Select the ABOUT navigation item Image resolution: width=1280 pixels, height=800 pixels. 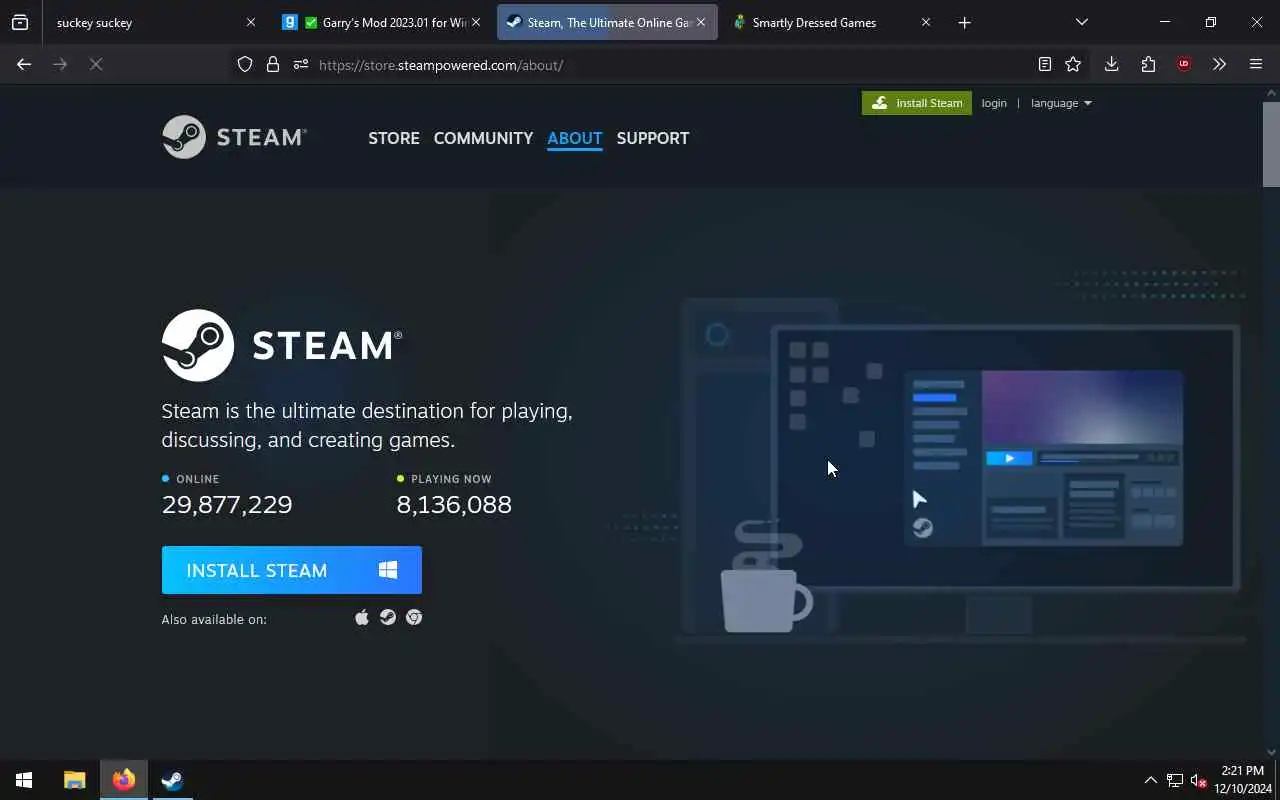[575, 138]
